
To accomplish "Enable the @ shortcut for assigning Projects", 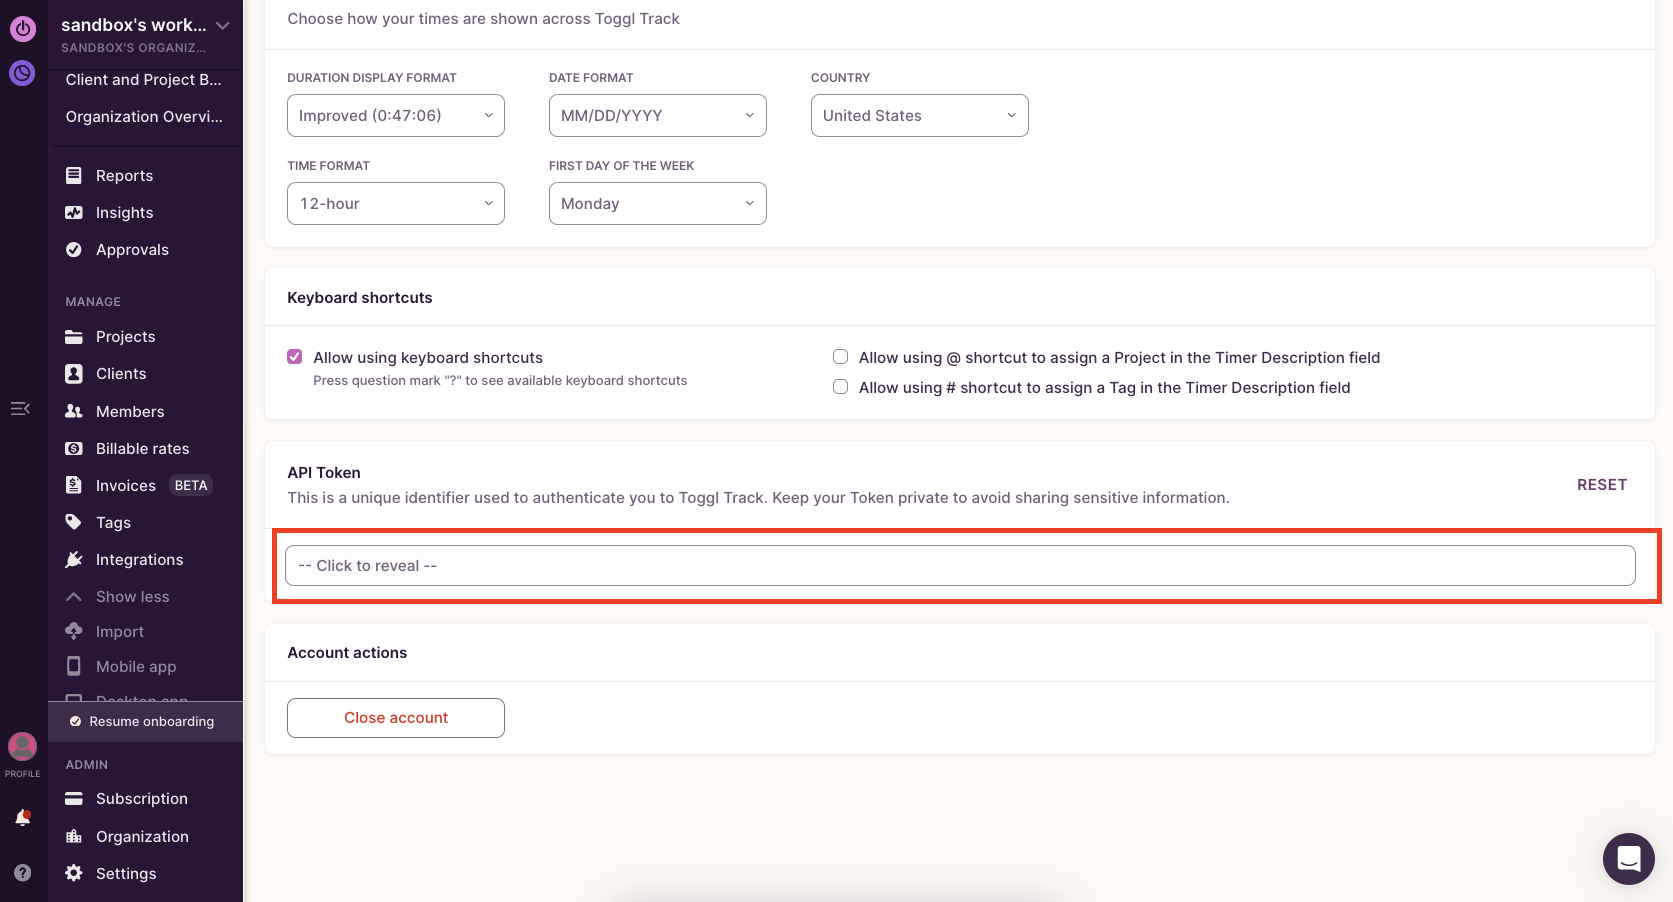I will point(840,356).
